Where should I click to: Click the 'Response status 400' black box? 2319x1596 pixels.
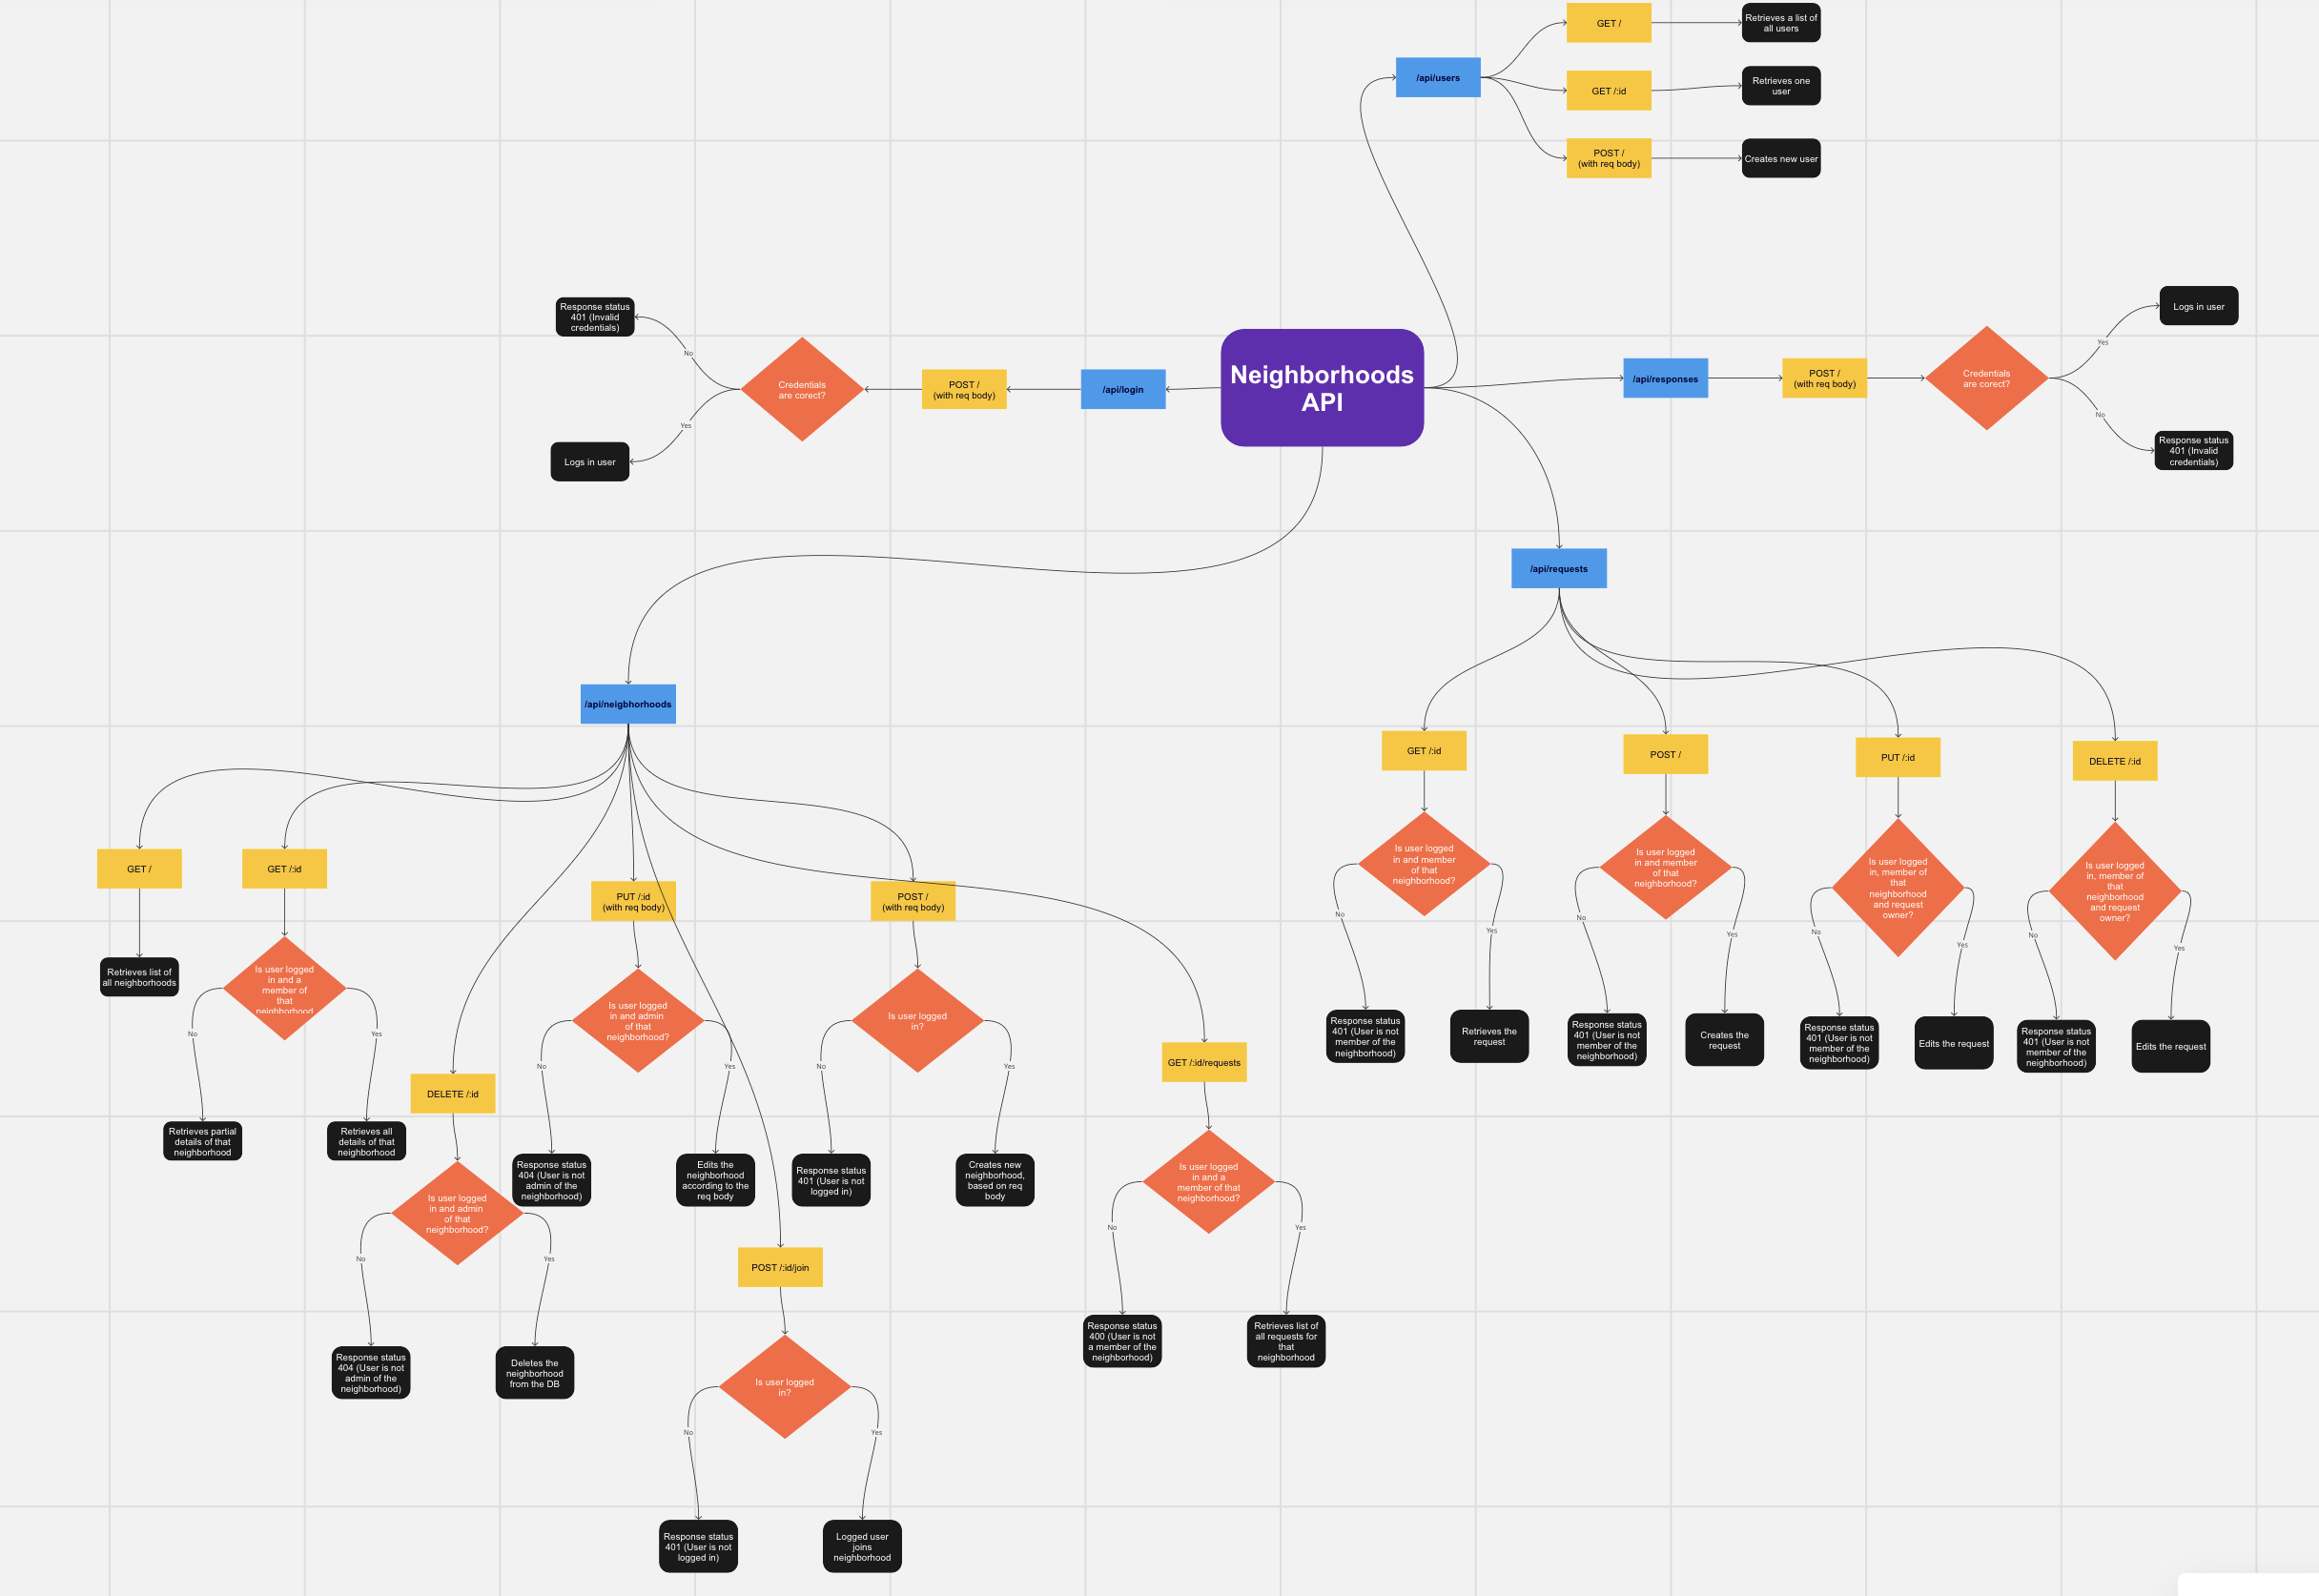(x=1122, y=1341)
